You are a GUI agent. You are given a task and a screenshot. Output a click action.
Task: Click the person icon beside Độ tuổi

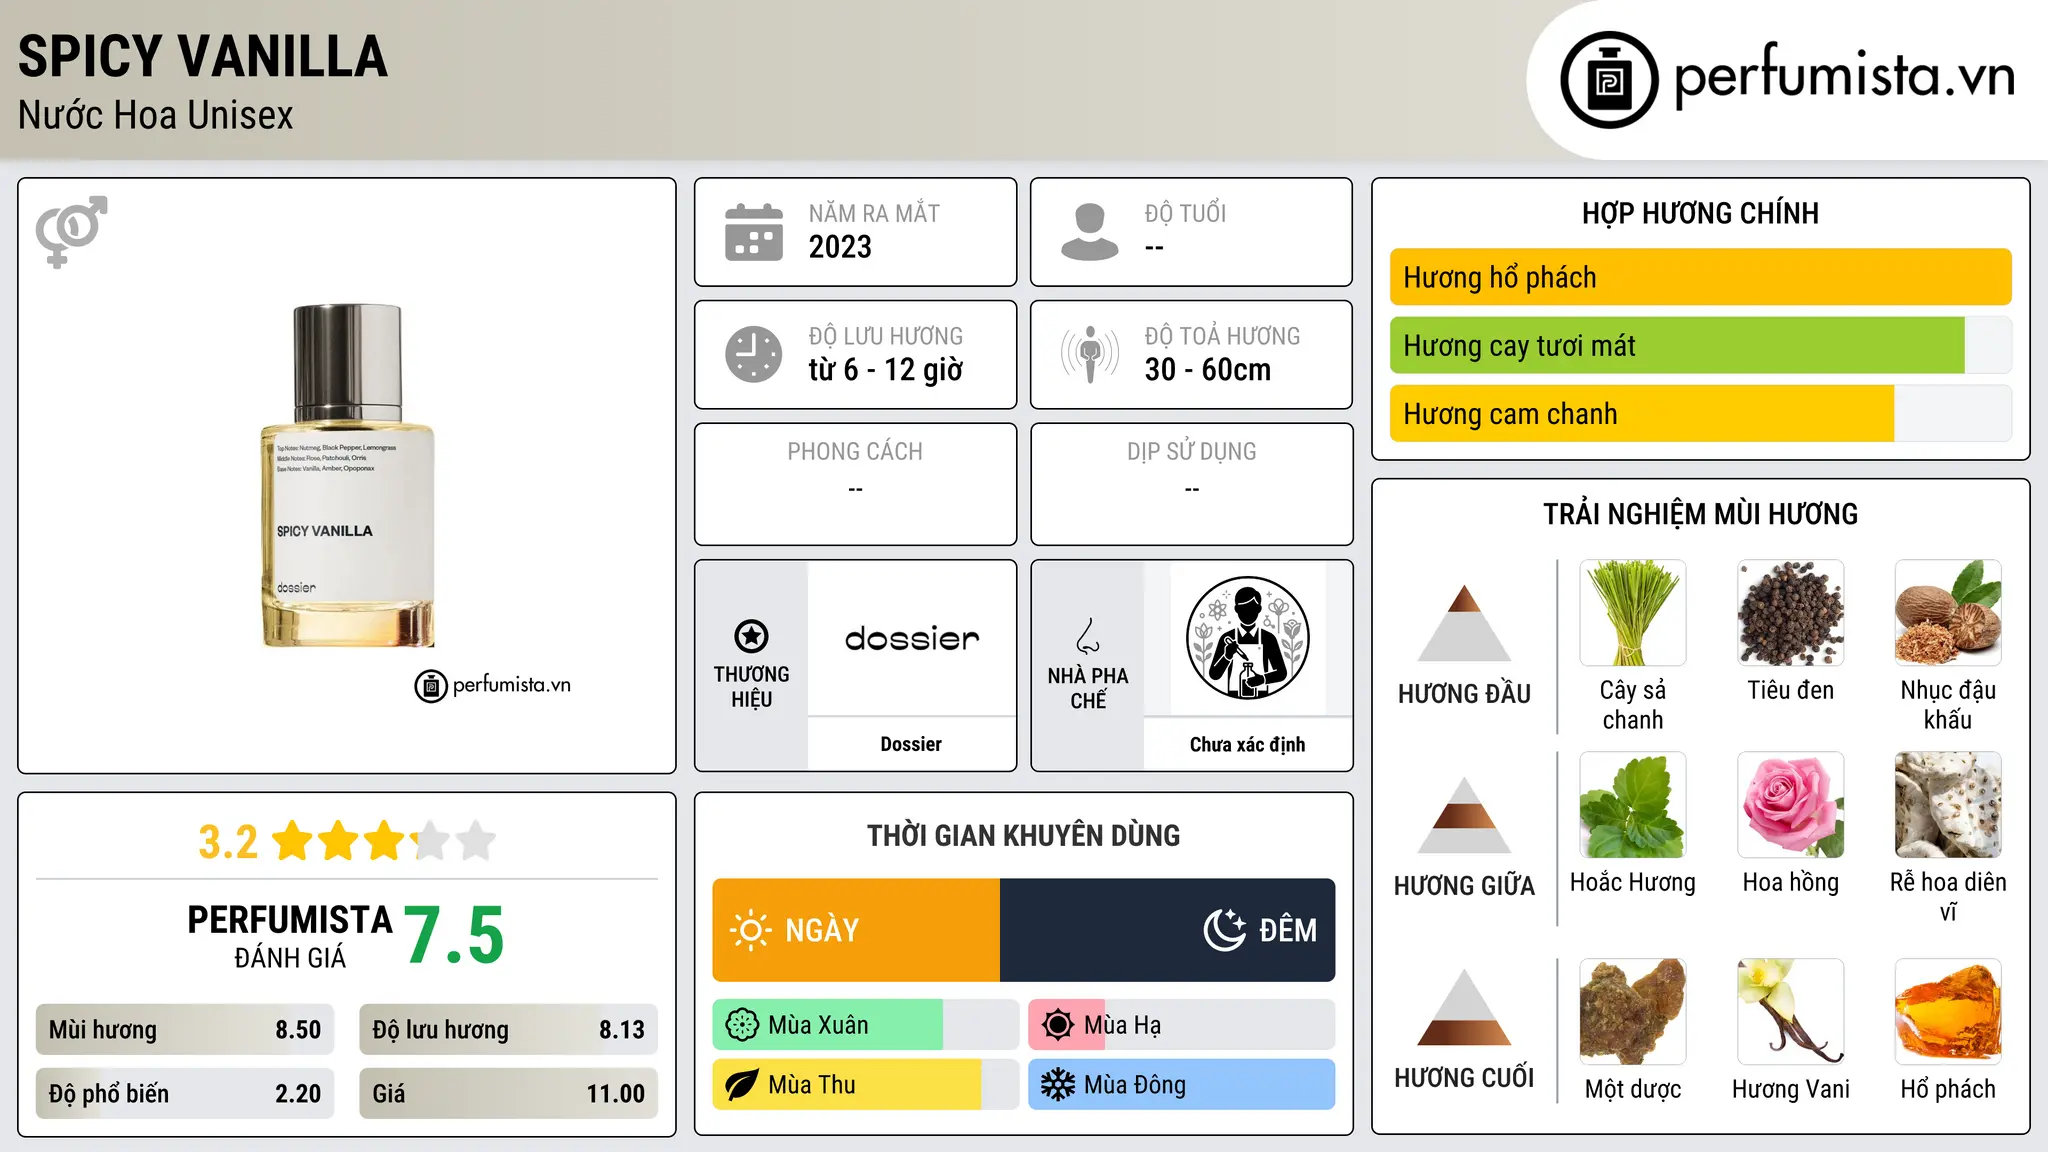(1089, 232)
